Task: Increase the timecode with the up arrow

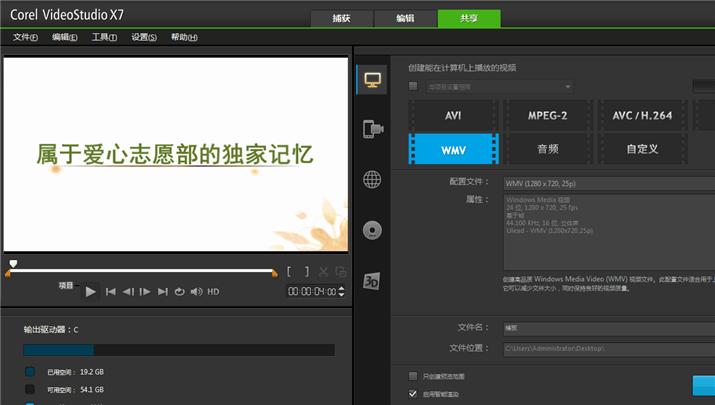Action: (341, 288)
